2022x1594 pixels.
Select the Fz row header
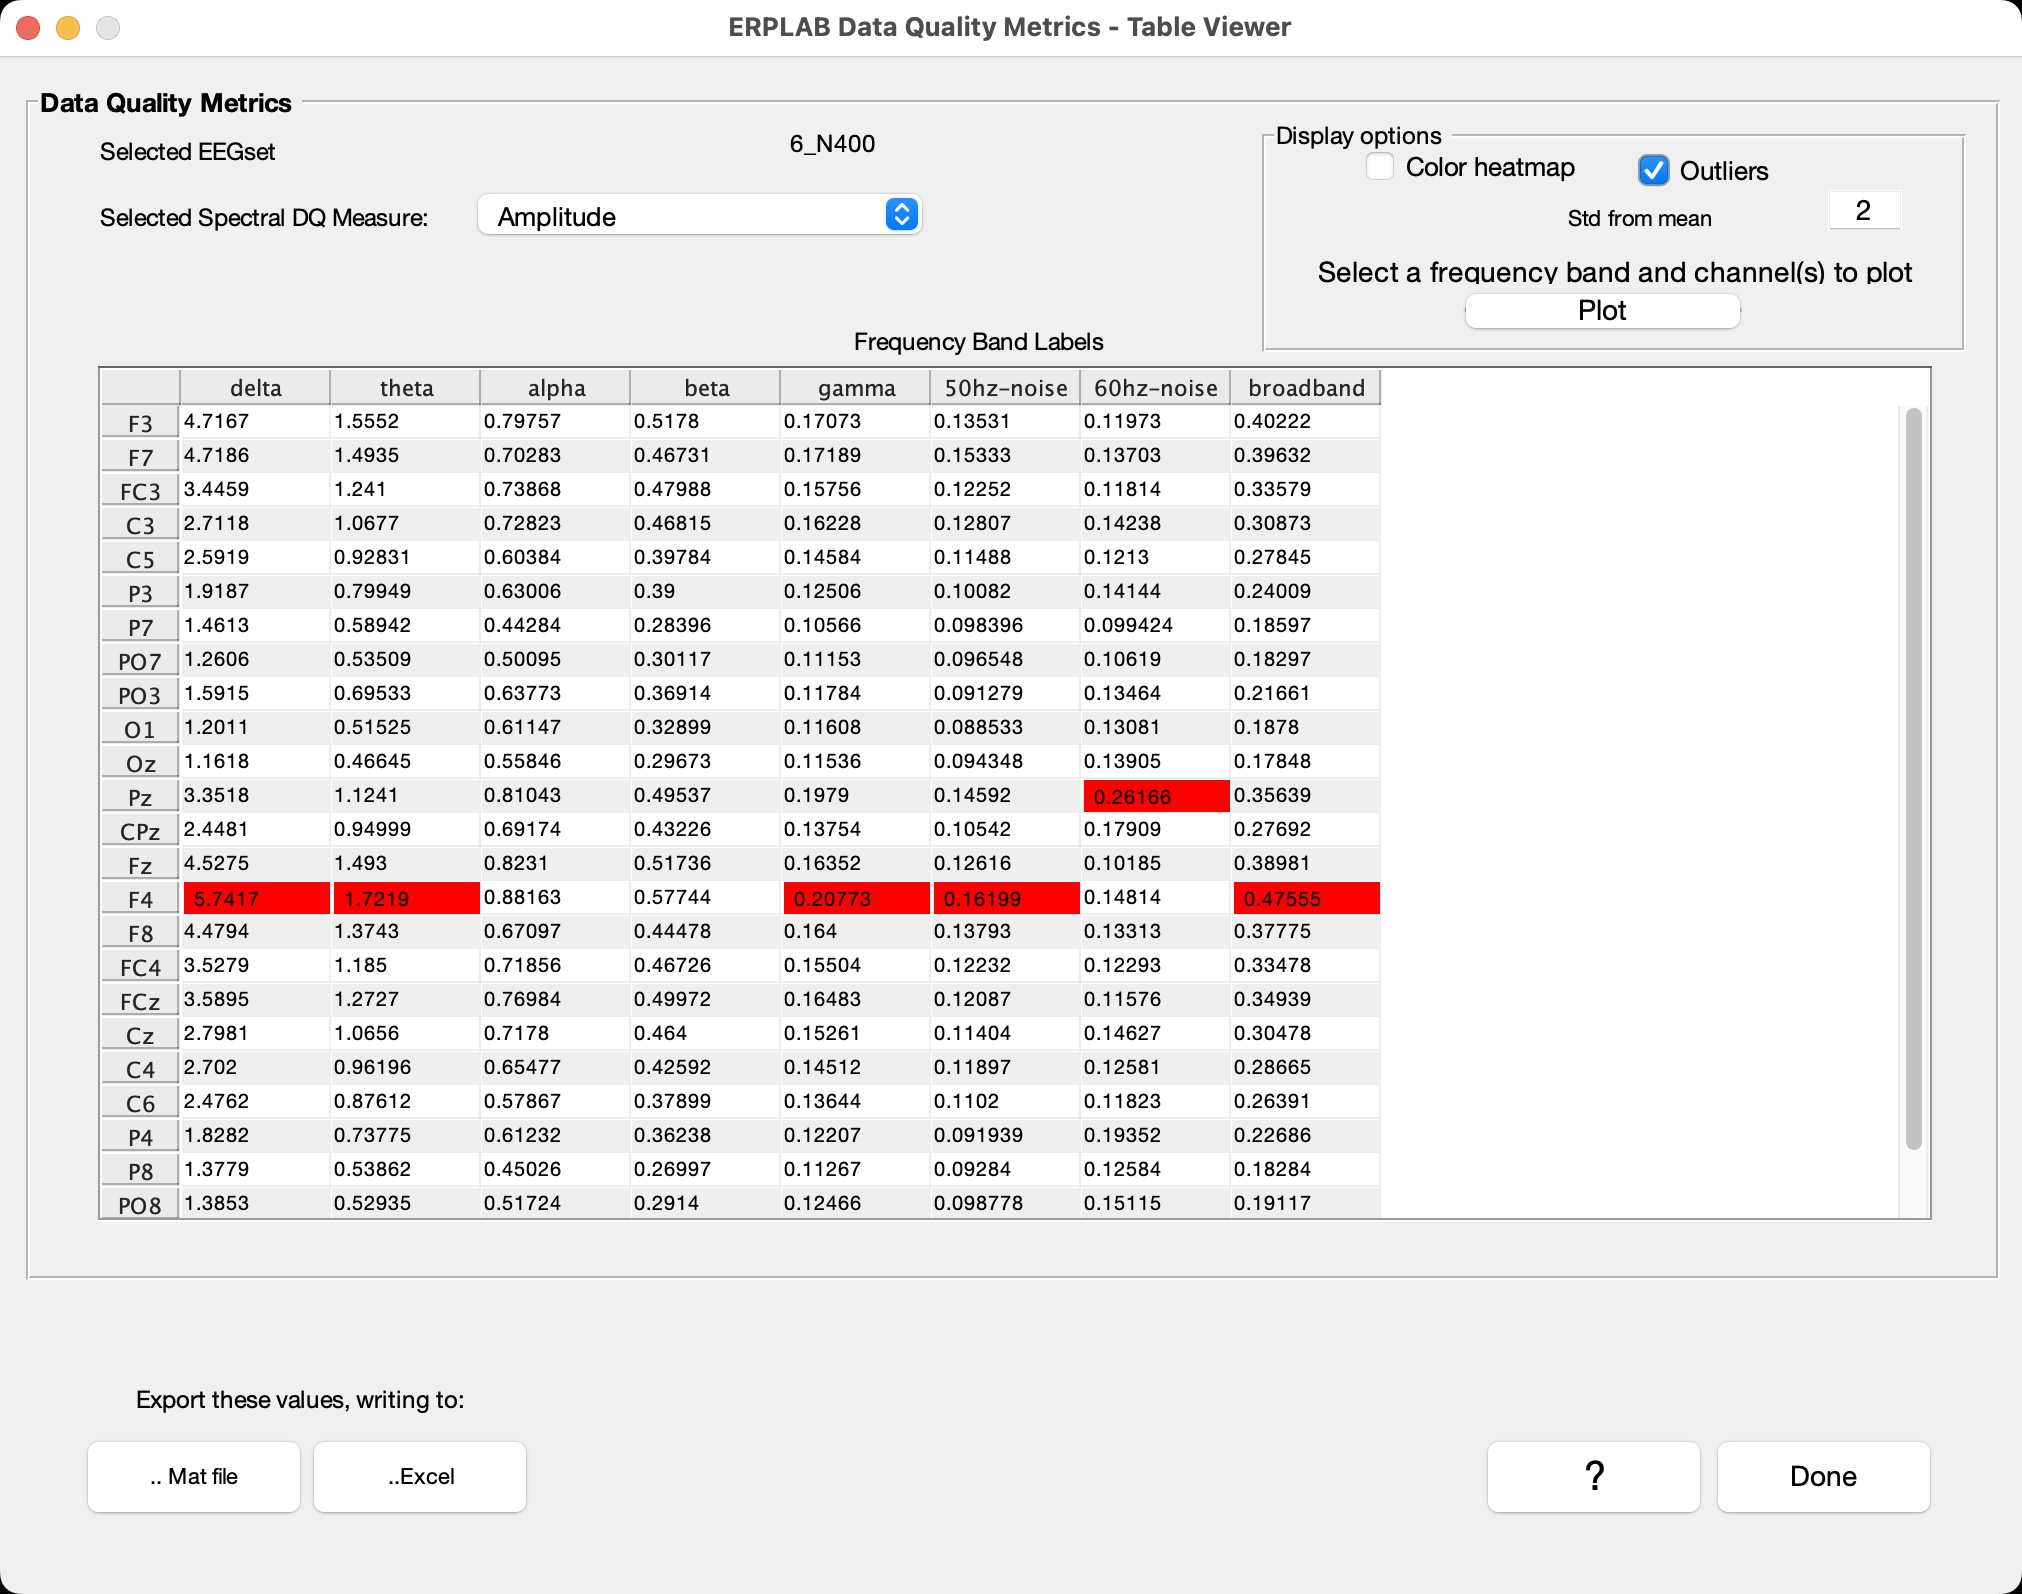pyautogui.click(x=140, y=864)
